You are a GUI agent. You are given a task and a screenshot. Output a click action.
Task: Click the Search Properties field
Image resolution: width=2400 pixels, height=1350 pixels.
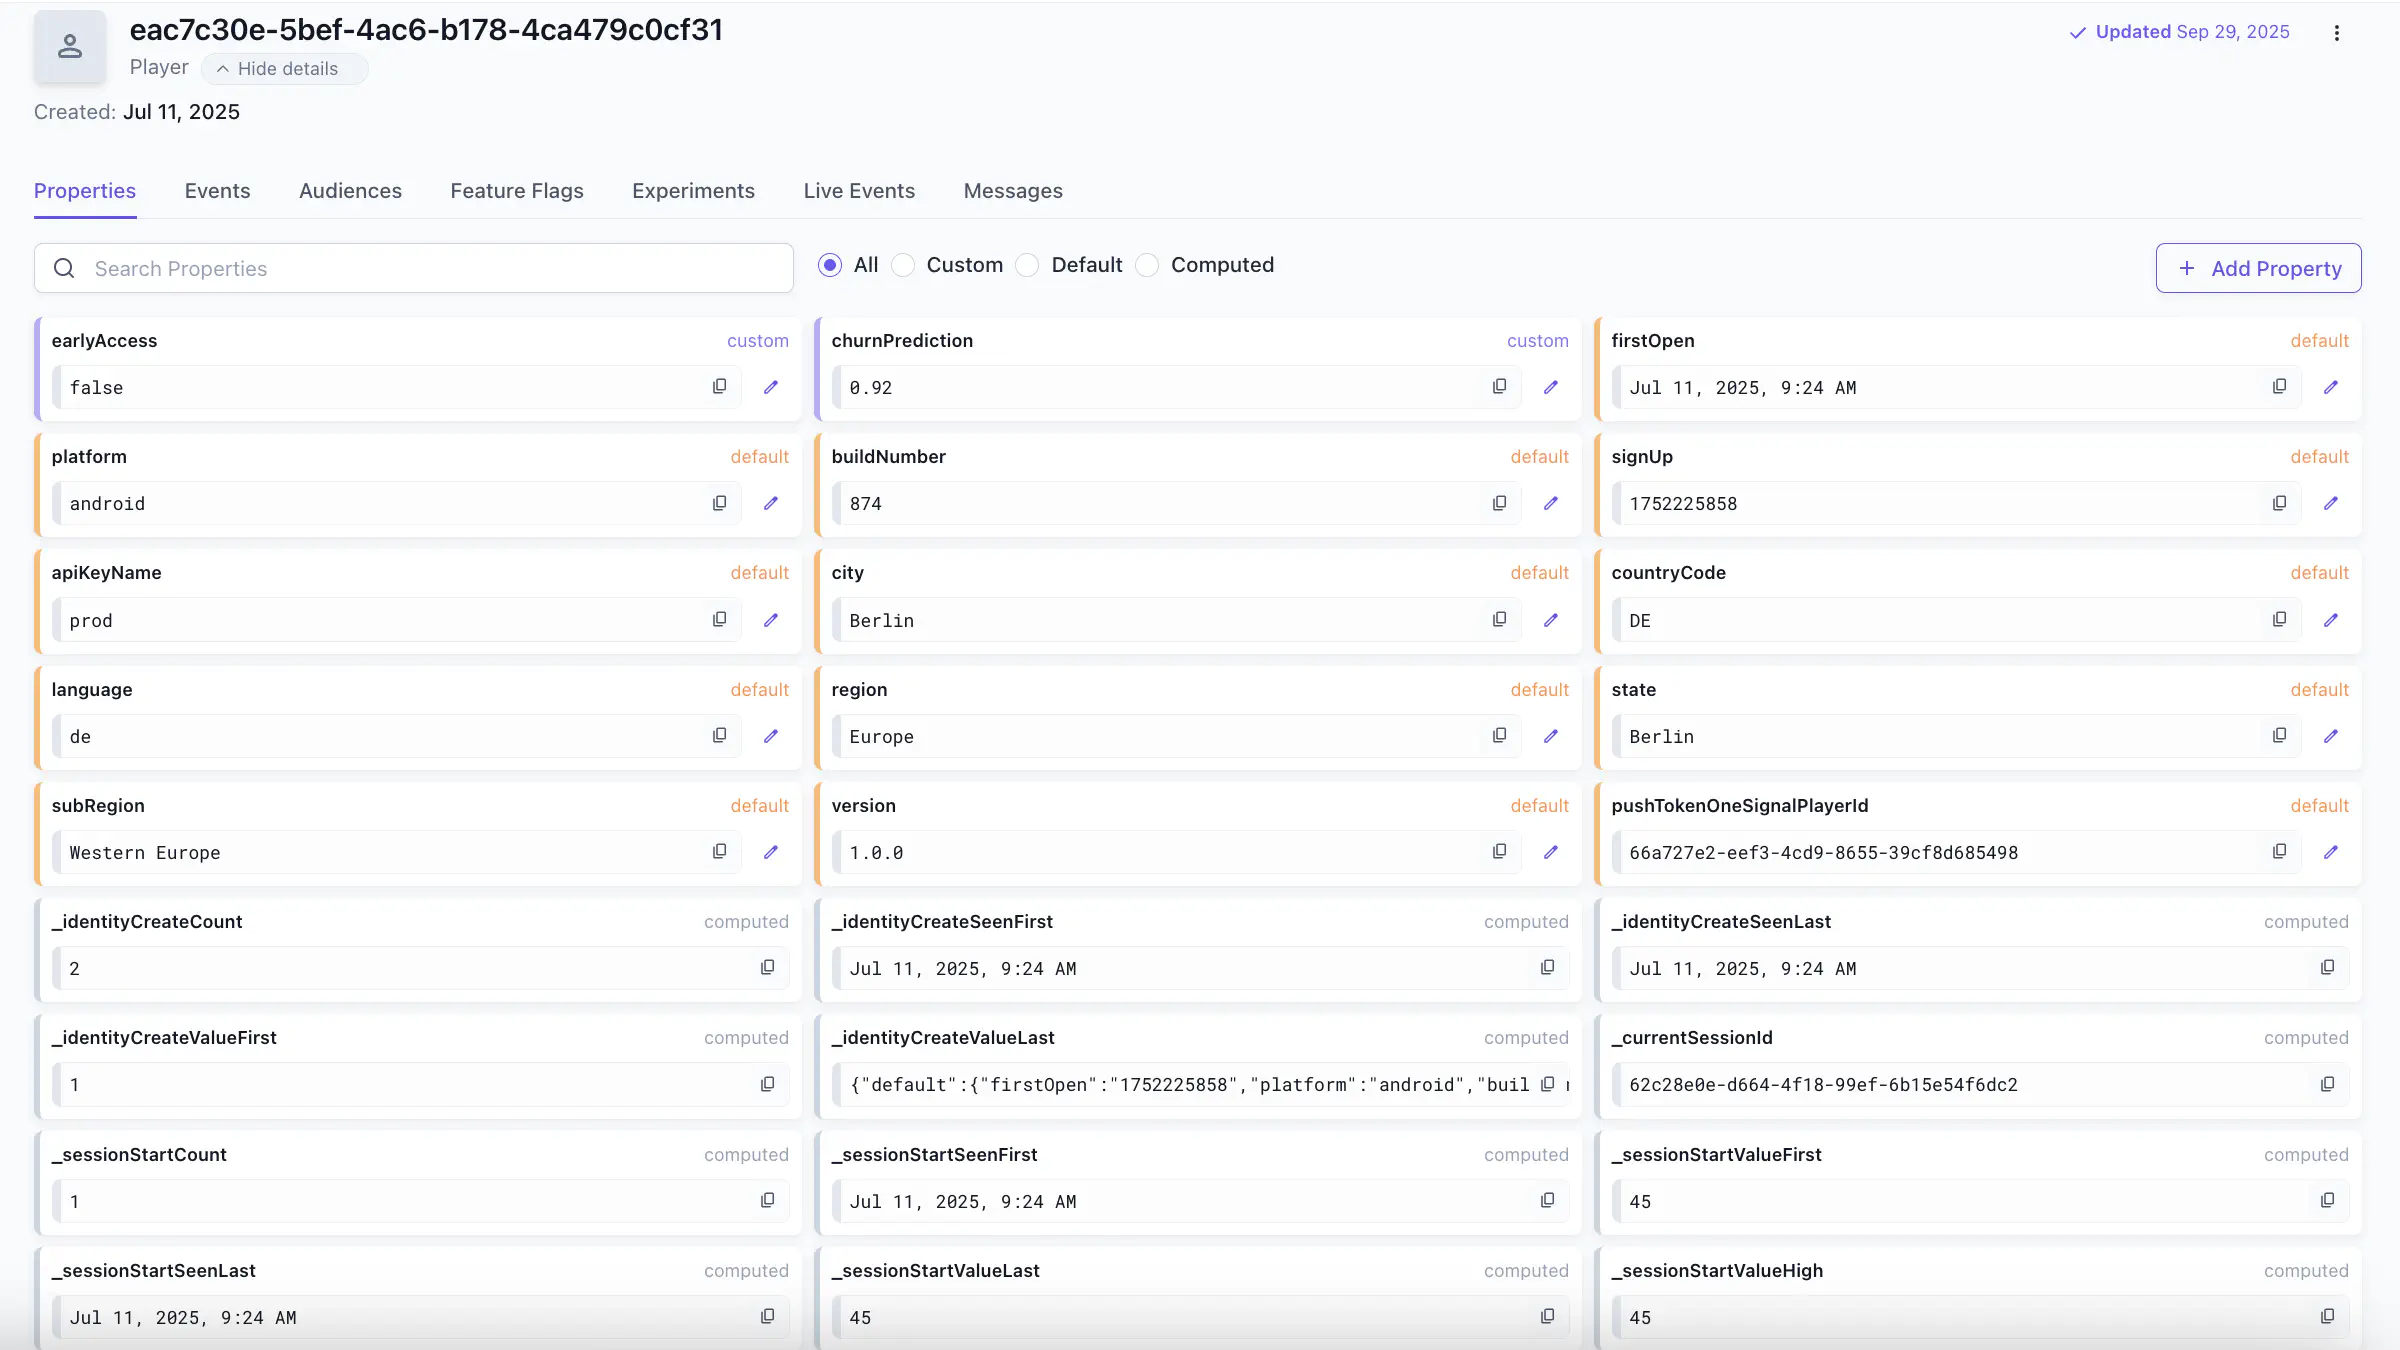pos(413,268)
